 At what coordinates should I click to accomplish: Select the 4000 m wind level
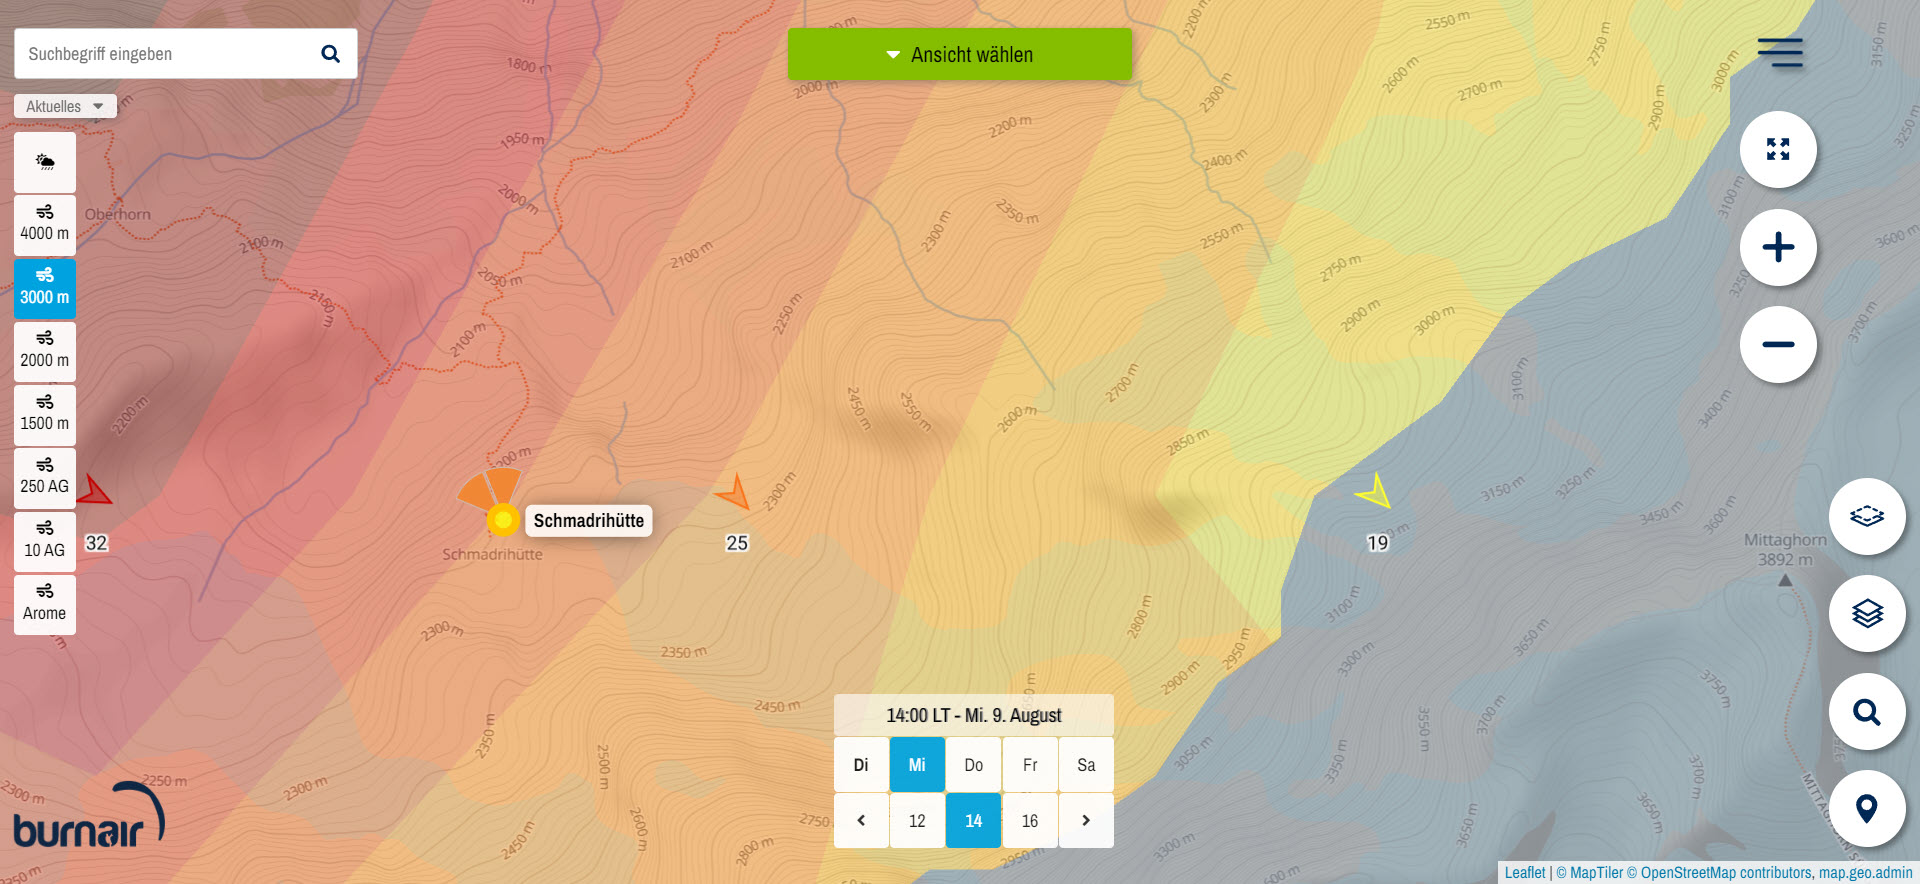click(x=45, y=224)
